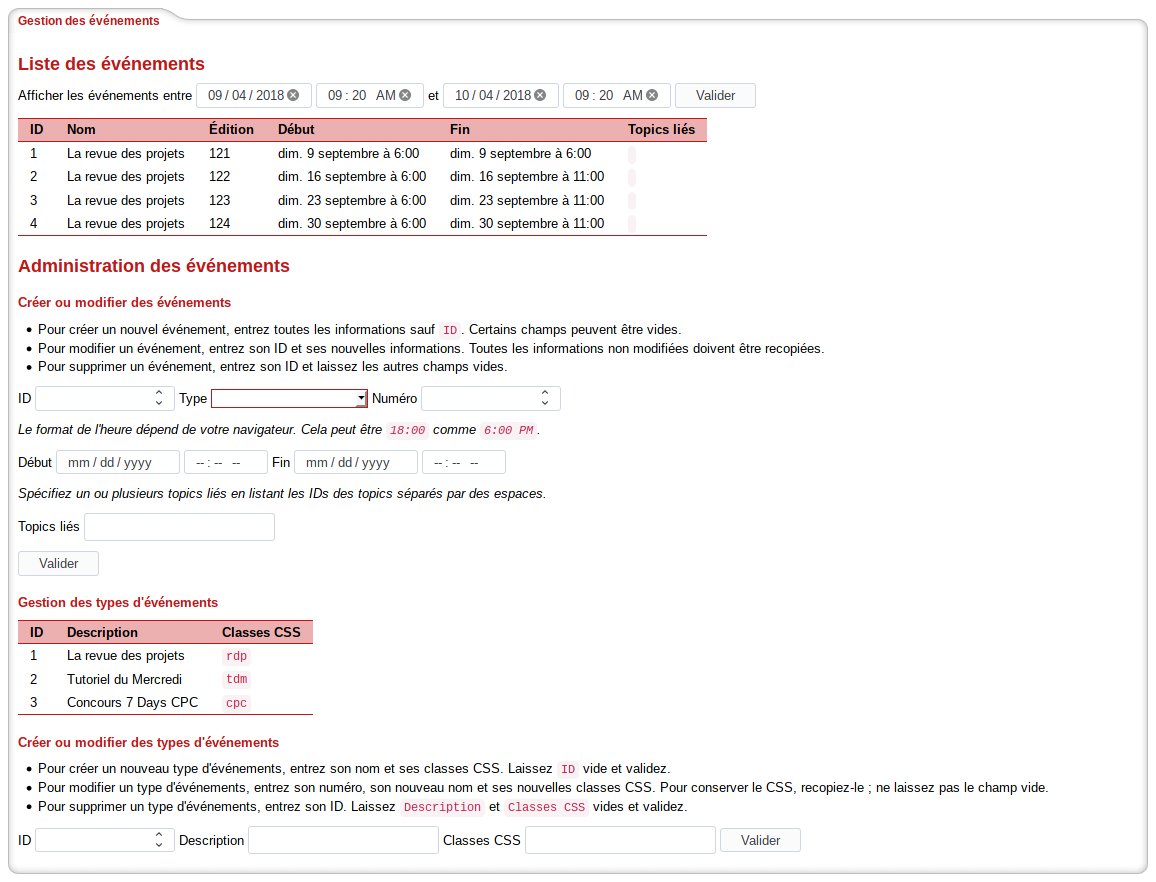Click 'dim. 16 septembre à 6:00' start cell
The image size is (1156, 882).
352,177
